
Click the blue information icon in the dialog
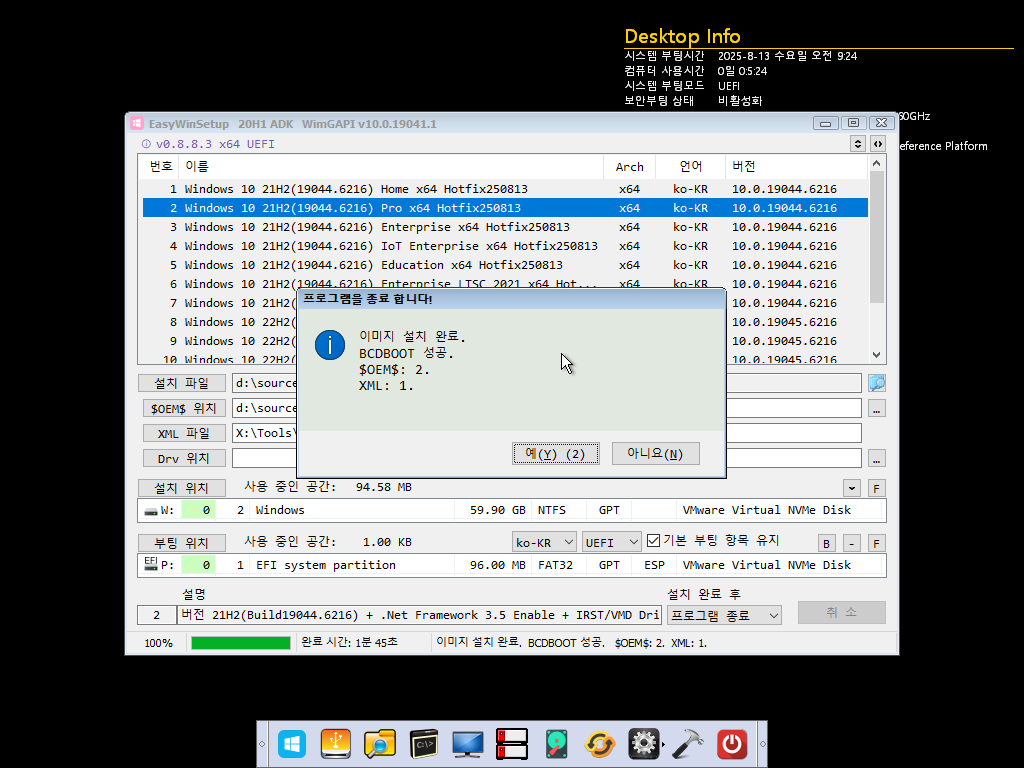(x=330, y=345)
